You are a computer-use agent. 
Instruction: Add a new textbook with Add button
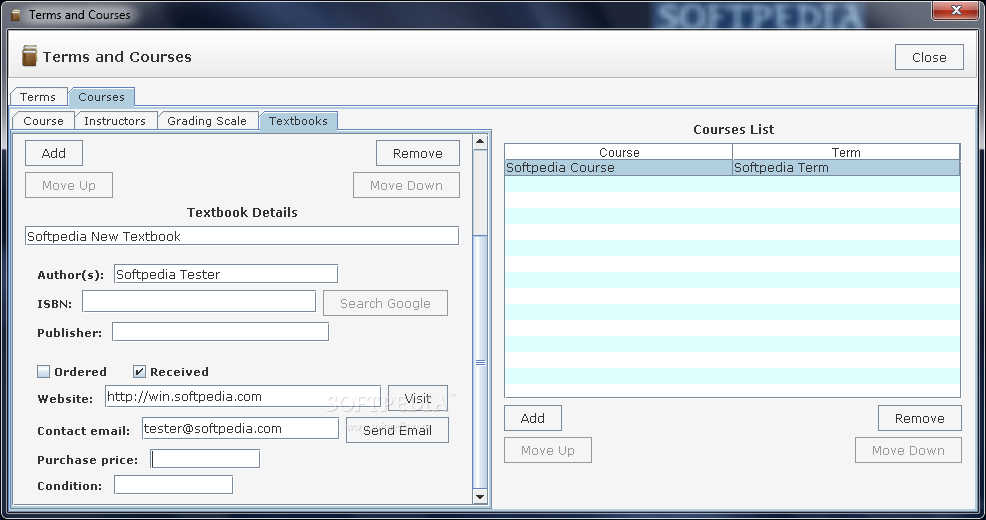[x=53, y=153]
